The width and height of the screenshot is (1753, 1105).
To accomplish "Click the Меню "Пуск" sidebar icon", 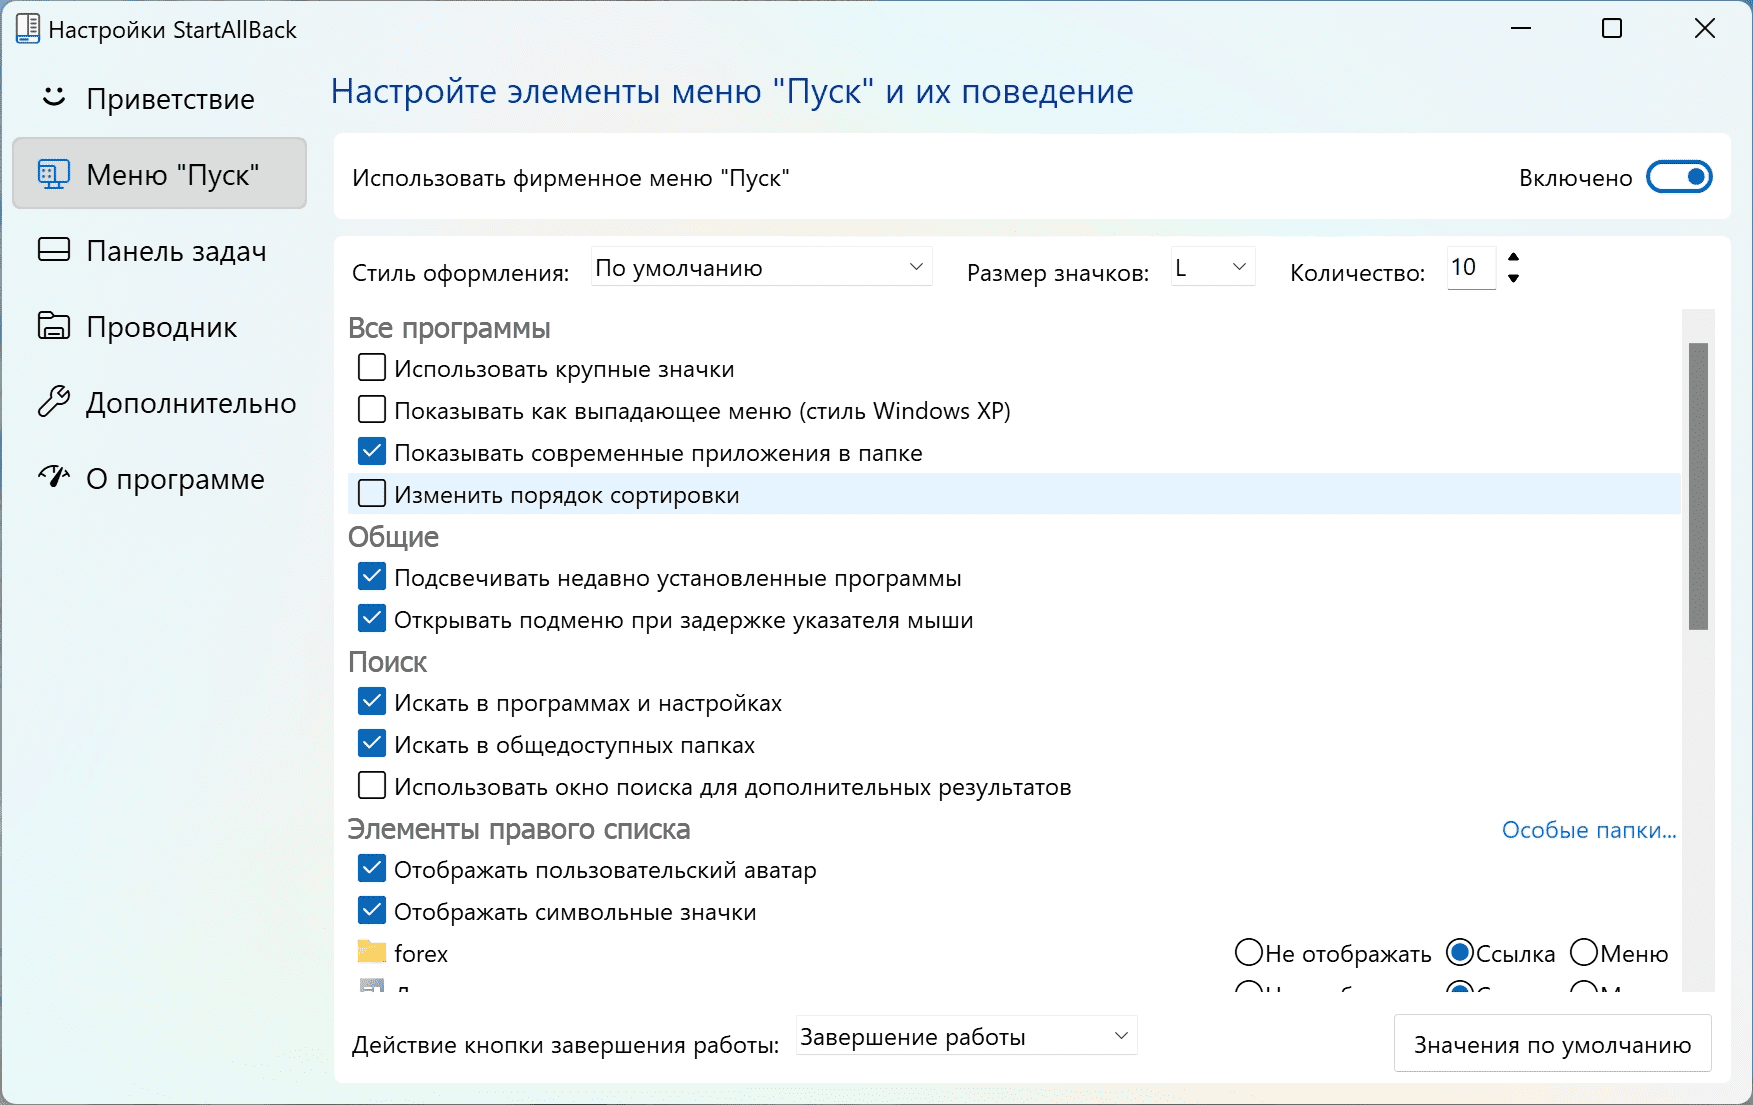I will pyautogui.click(x=54, y=174).
